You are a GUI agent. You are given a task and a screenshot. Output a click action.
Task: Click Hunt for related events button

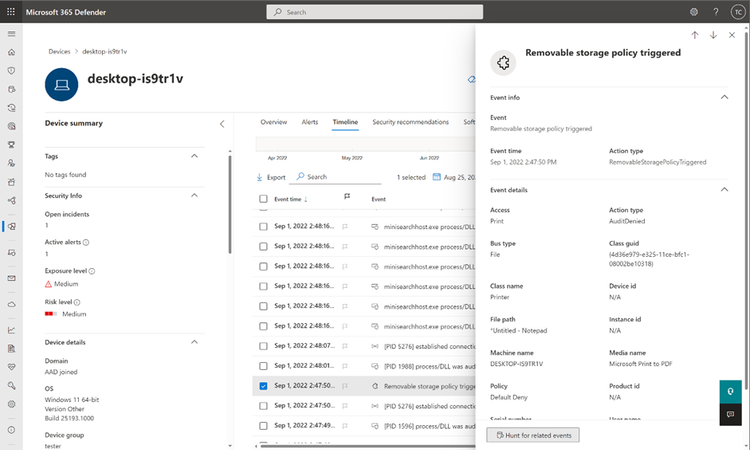pyautogui.click(x=533, y=435)
